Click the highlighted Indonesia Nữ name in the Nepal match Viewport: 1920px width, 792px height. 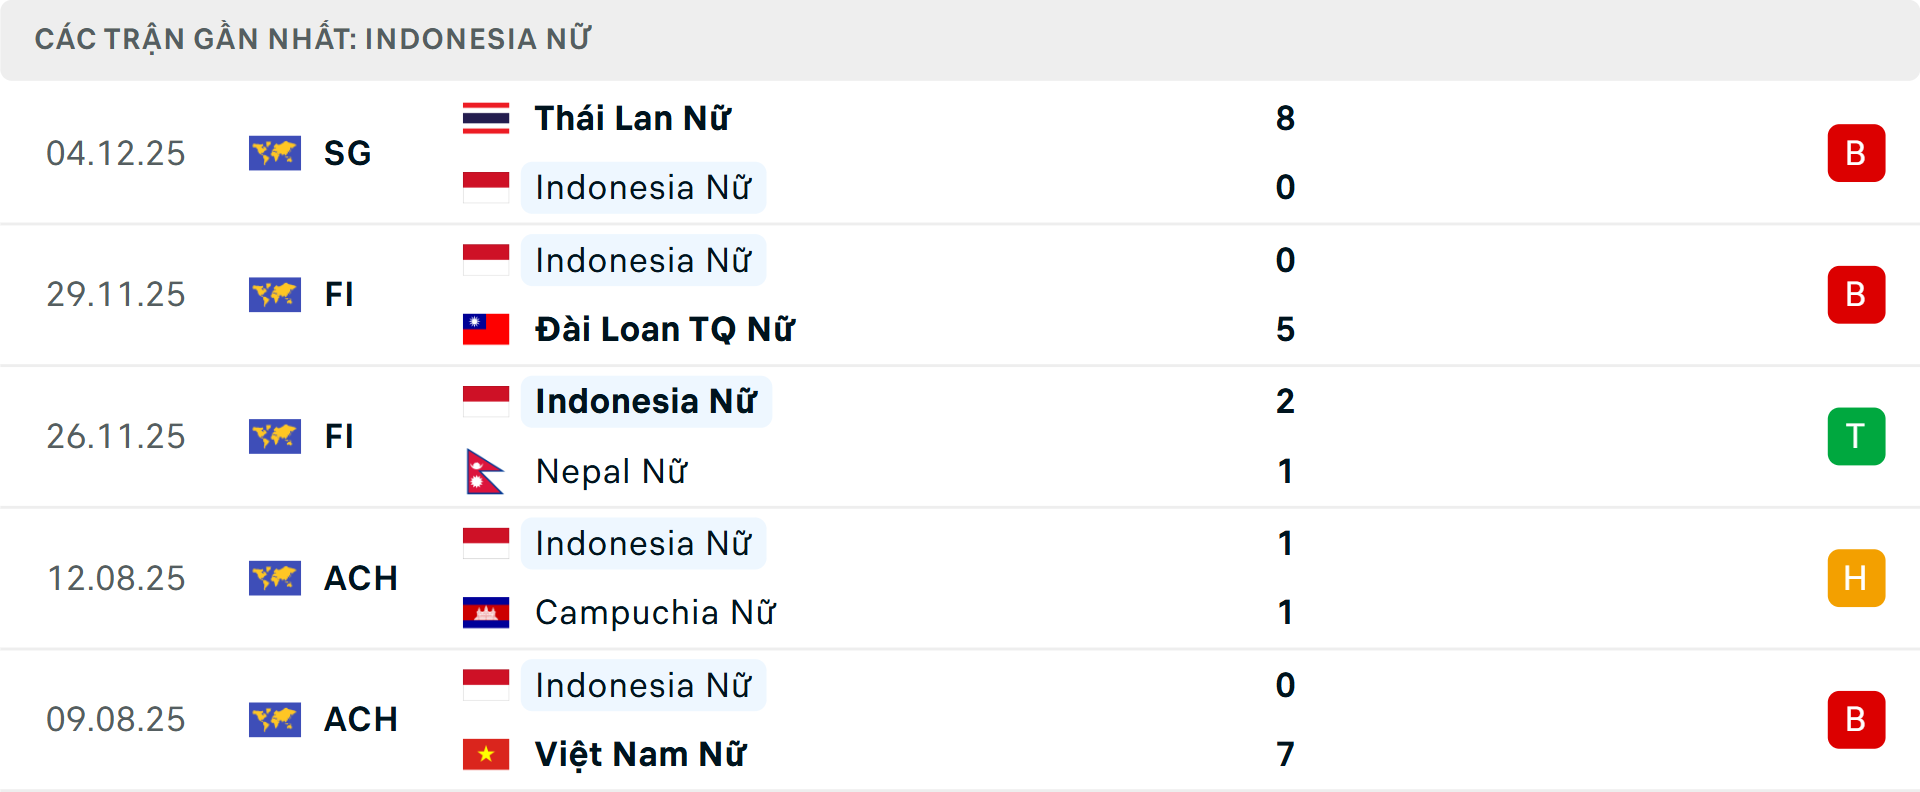(x=645, y=401)
